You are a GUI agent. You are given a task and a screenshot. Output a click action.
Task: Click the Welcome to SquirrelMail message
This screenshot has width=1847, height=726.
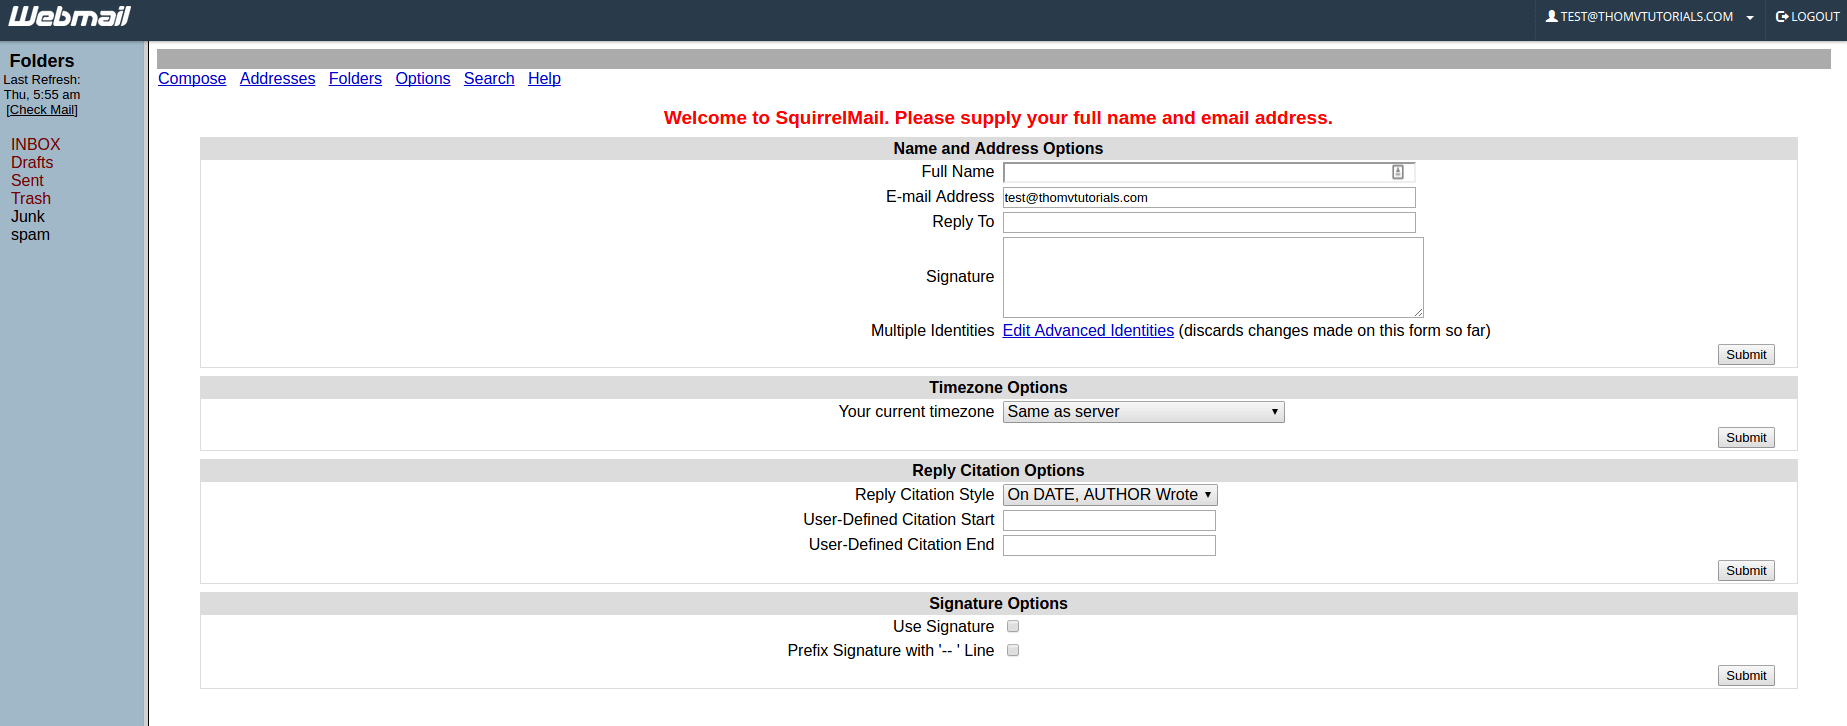(x=998, y=118)
